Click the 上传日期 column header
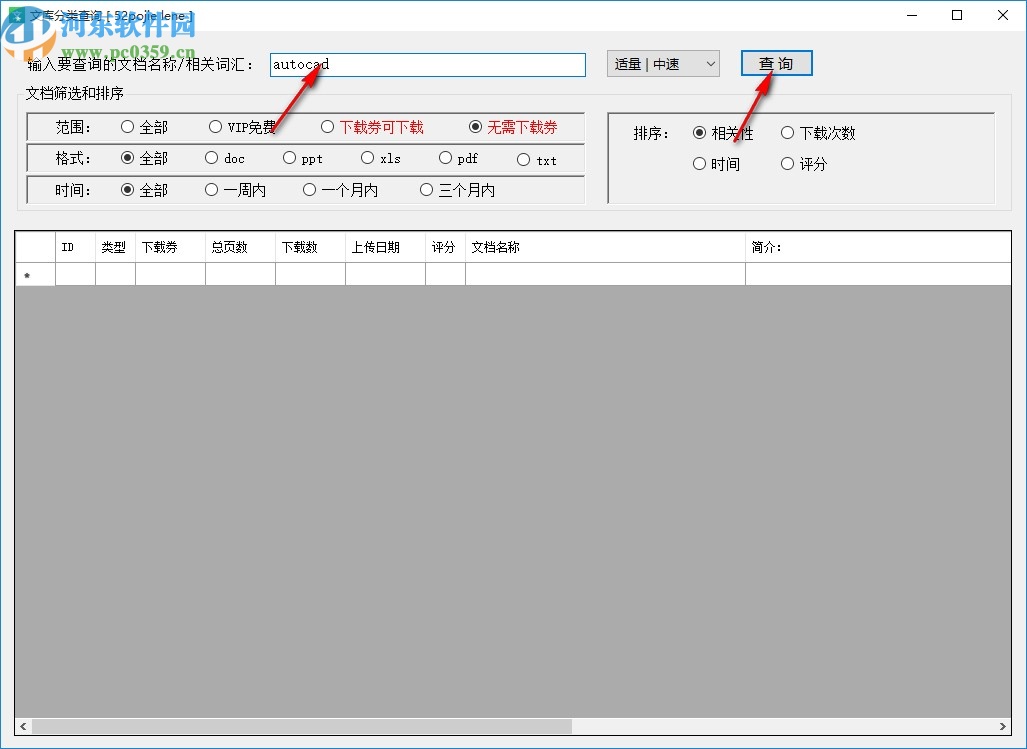Viewport: 1027px width, 749px height. [x=385, y=247]
